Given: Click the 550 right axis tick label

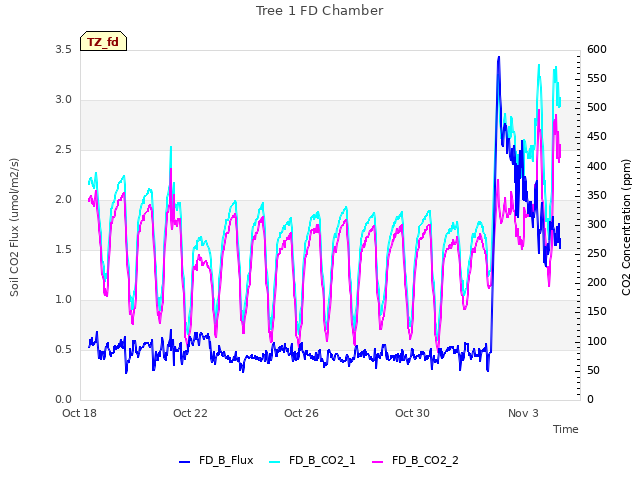Looking at the screenshot, I should [597, 78].
